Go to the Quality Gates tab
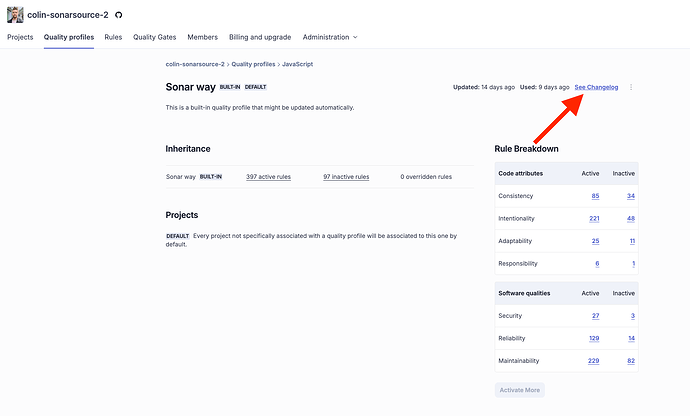The image size is (690, 416). pos(154,37)
